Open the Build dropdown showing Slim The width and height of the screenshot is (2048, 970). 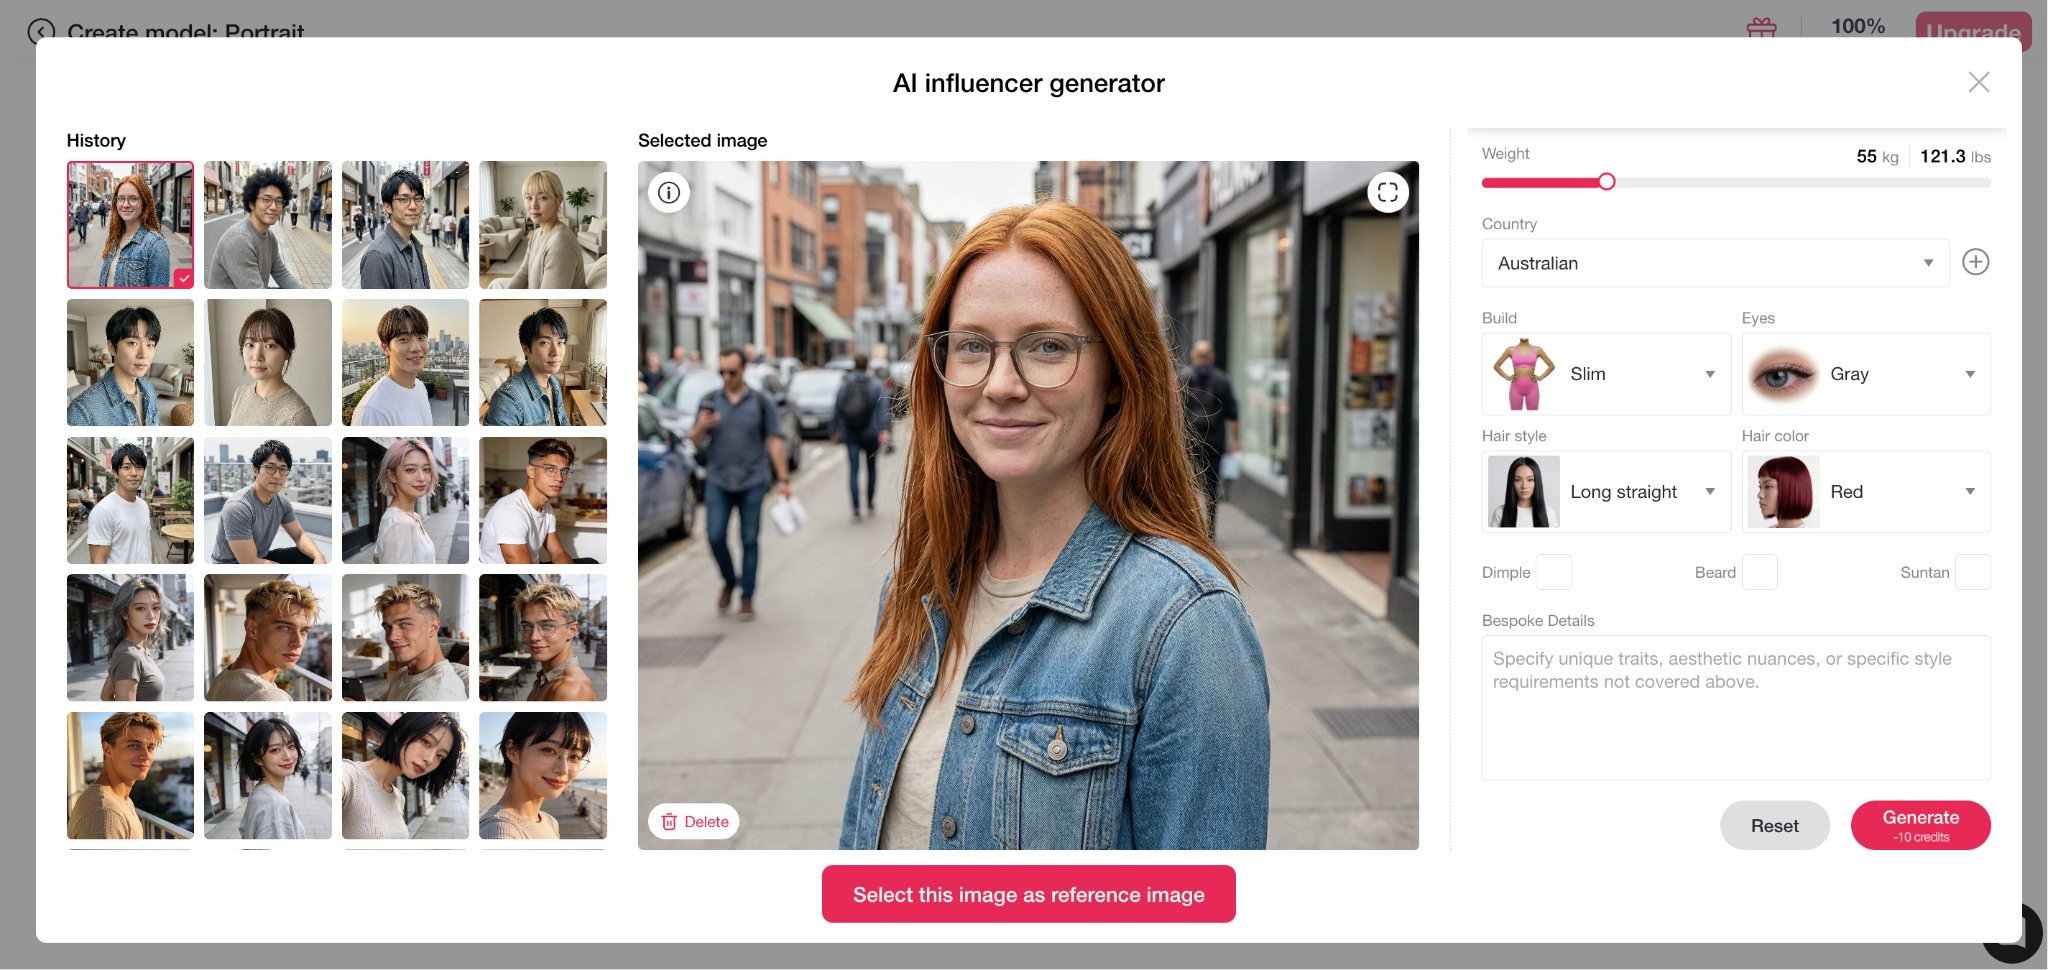pos(1606,374)
